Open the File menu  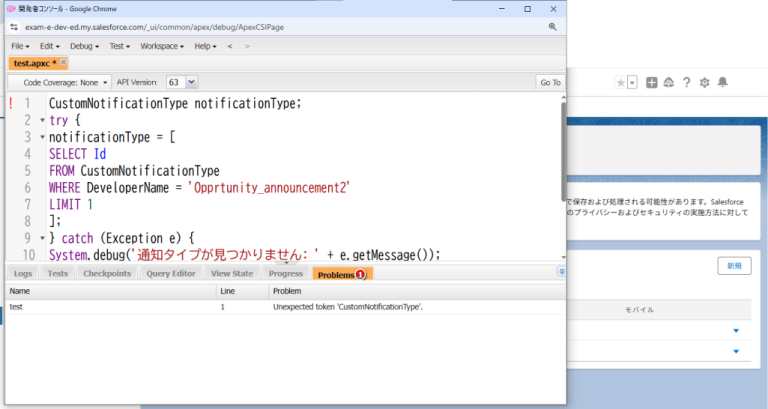click(20, 46)
